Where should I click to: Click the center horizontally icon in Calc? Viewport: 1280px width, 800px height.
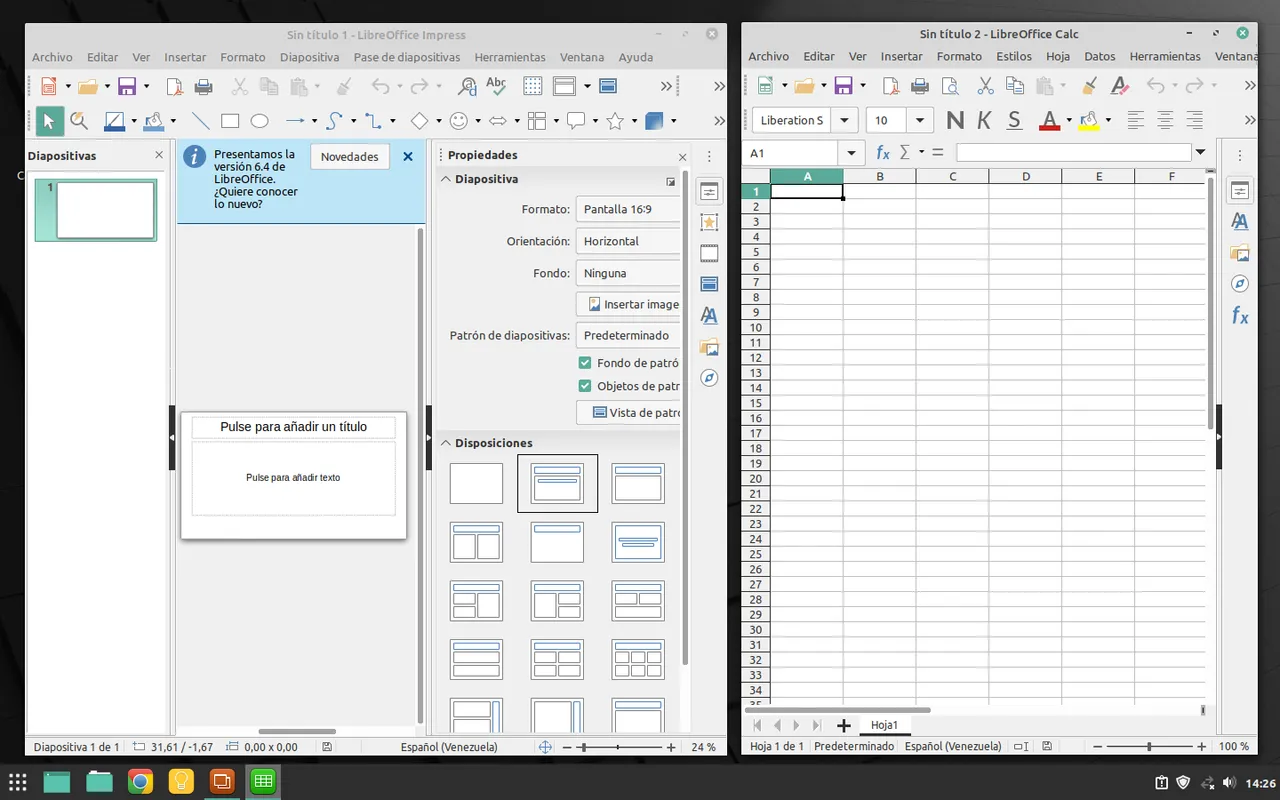pos(1165,120)
